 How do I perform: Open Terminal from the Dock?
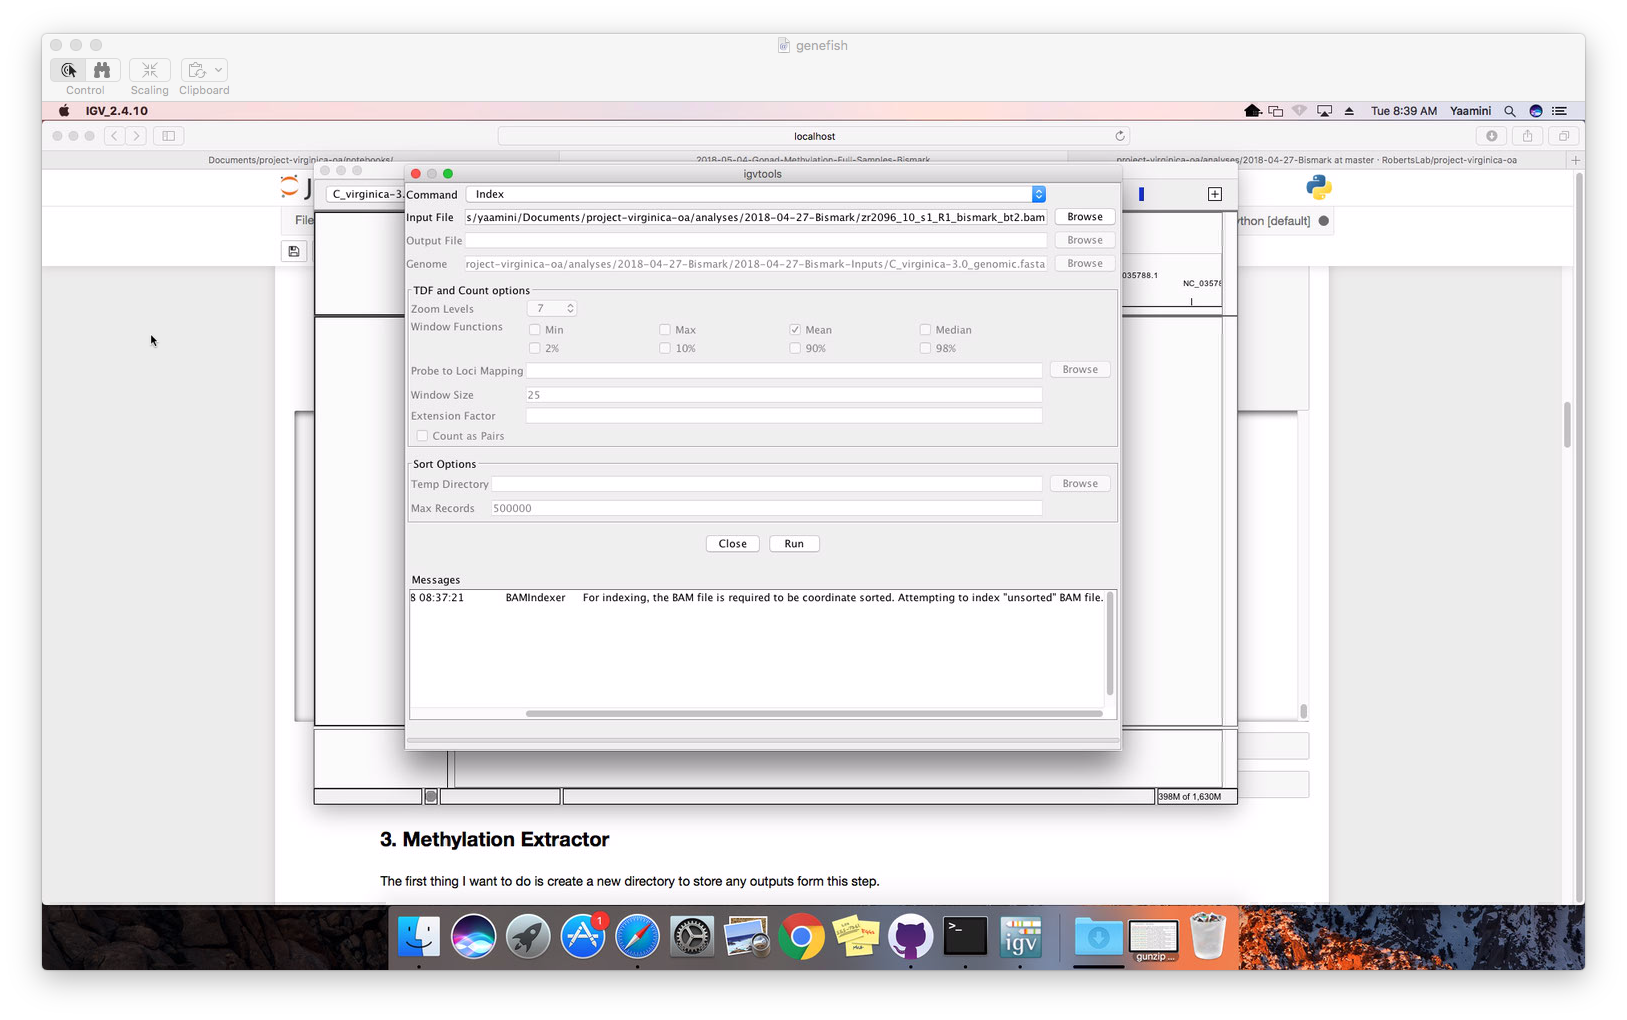tap(964, 937)
